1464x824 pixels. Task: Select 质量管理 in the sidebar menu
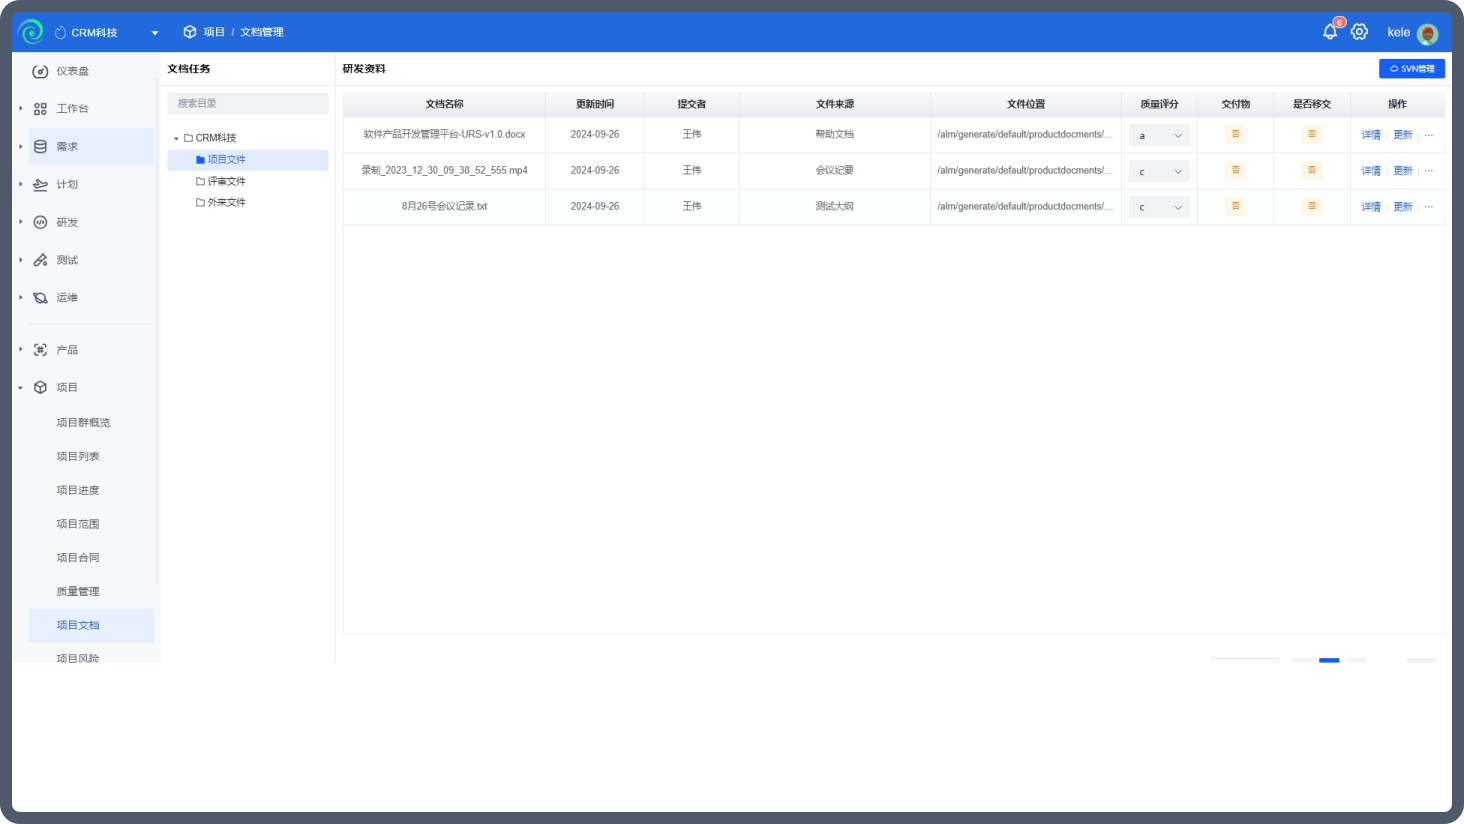tap(78, 591)
